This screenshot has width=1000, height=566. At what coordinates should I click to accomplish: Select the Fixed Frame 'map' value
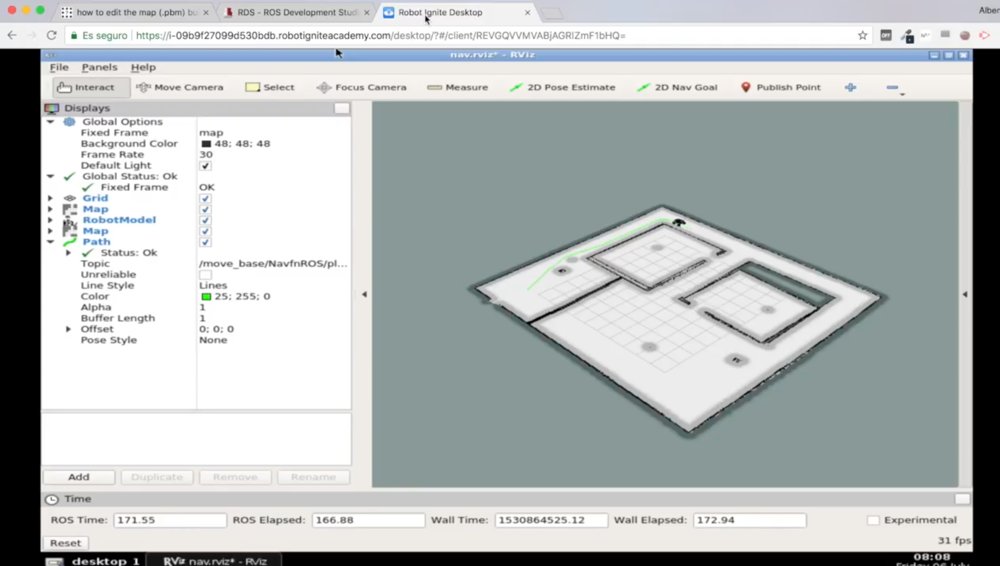(211, 133)
